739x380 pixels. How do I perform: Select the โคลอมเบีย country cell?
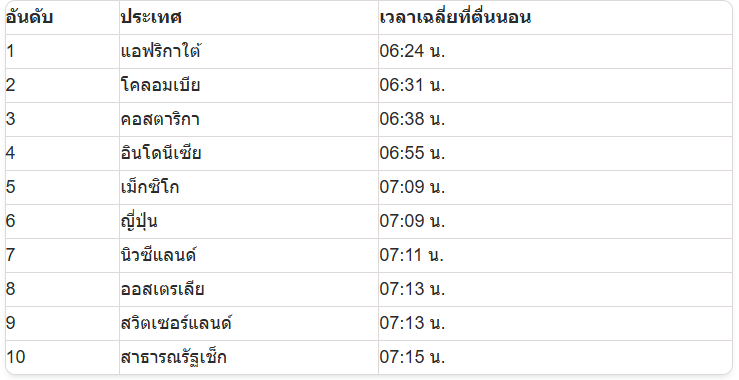(249, 85)
